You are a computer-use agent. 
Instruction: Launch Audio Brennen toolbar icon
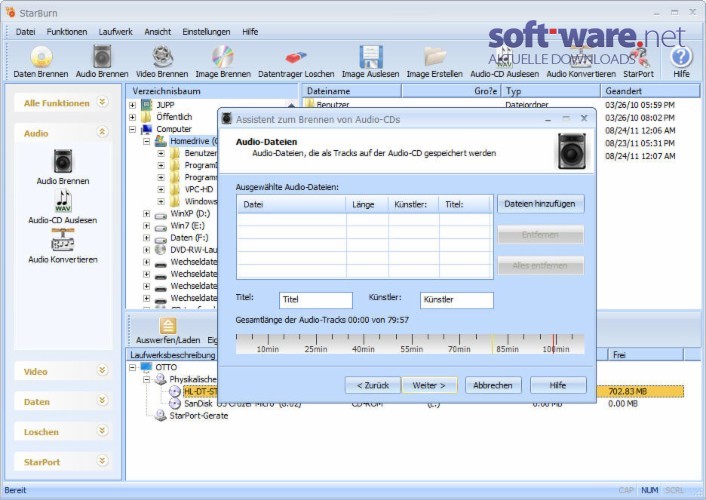point(102,57)
